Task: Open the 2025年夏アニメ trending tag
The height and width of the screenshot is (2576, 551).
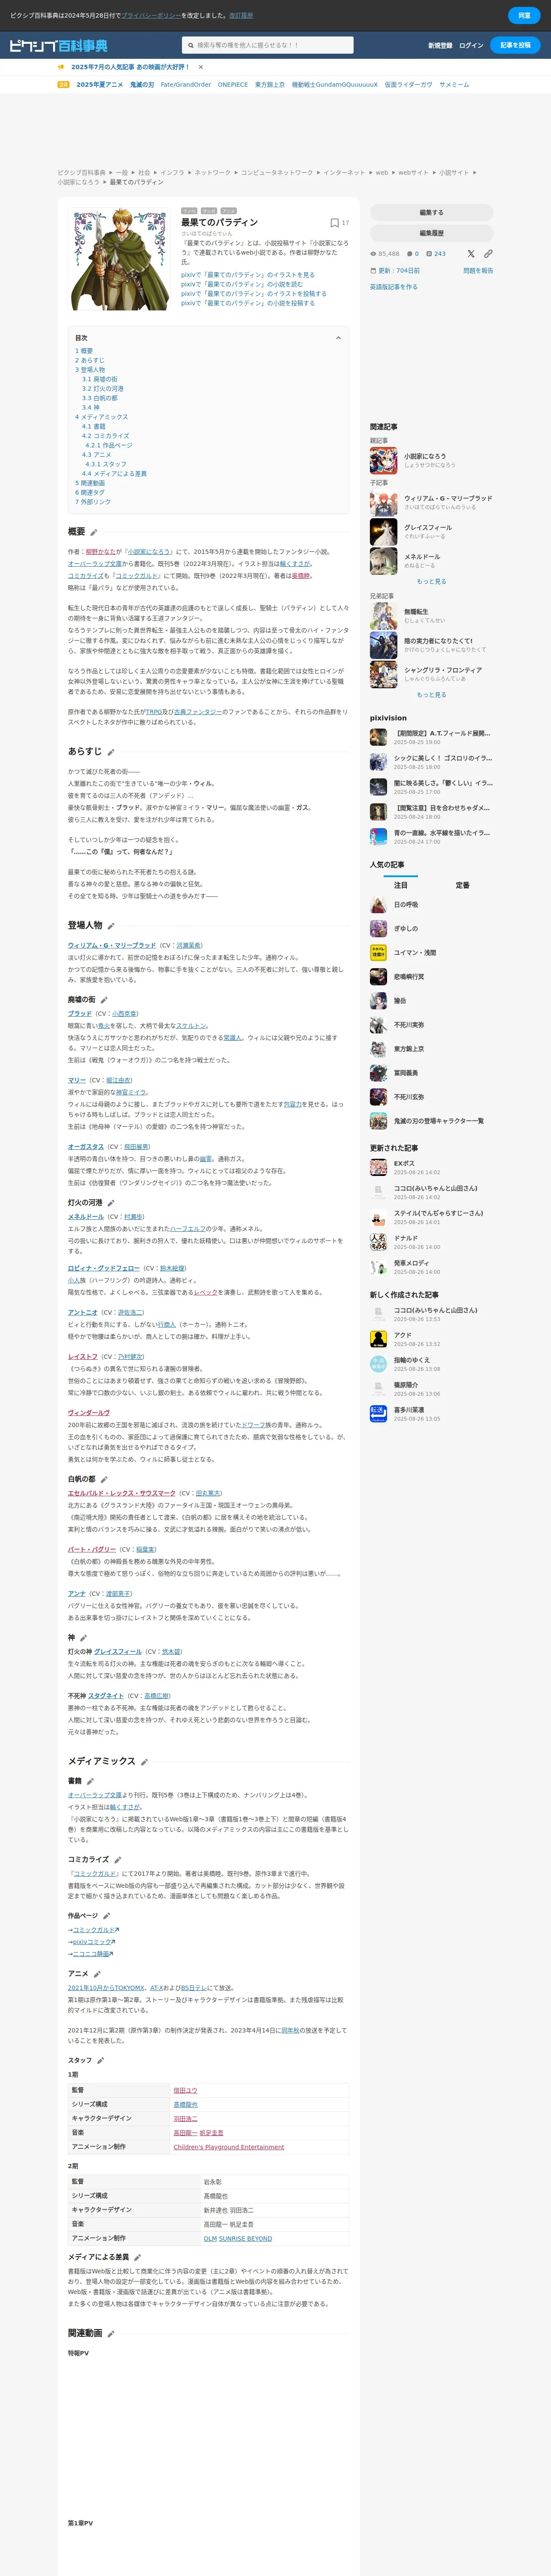Action: (x=100, y=85)
